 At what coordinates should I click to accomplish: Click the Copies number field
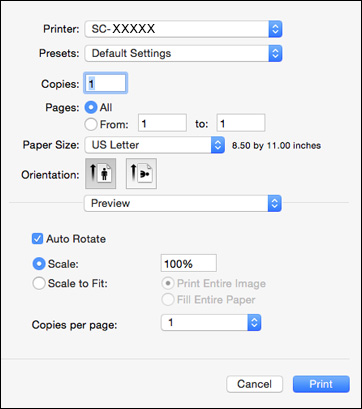point(106,83)
